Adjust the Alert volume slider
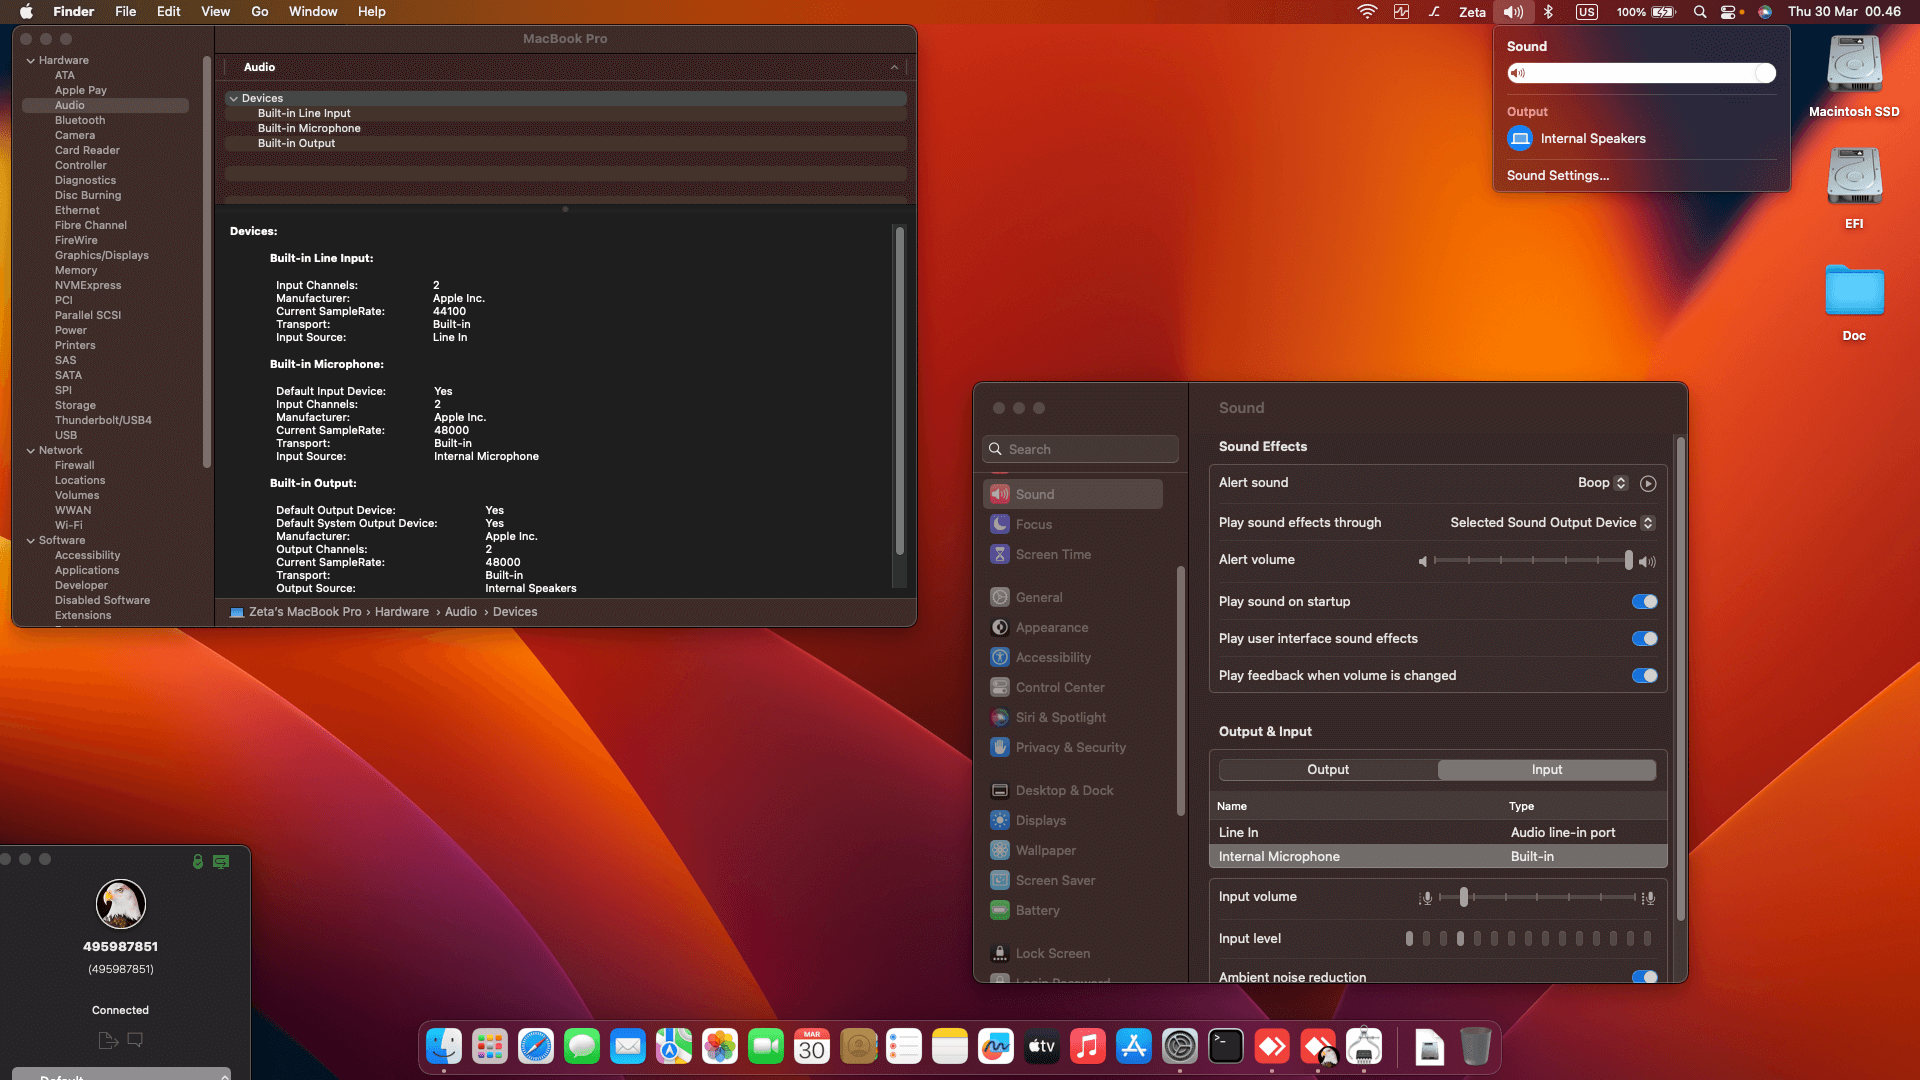The height and width of the screenshot is (1080, 1920). [x=1530, y=560]
